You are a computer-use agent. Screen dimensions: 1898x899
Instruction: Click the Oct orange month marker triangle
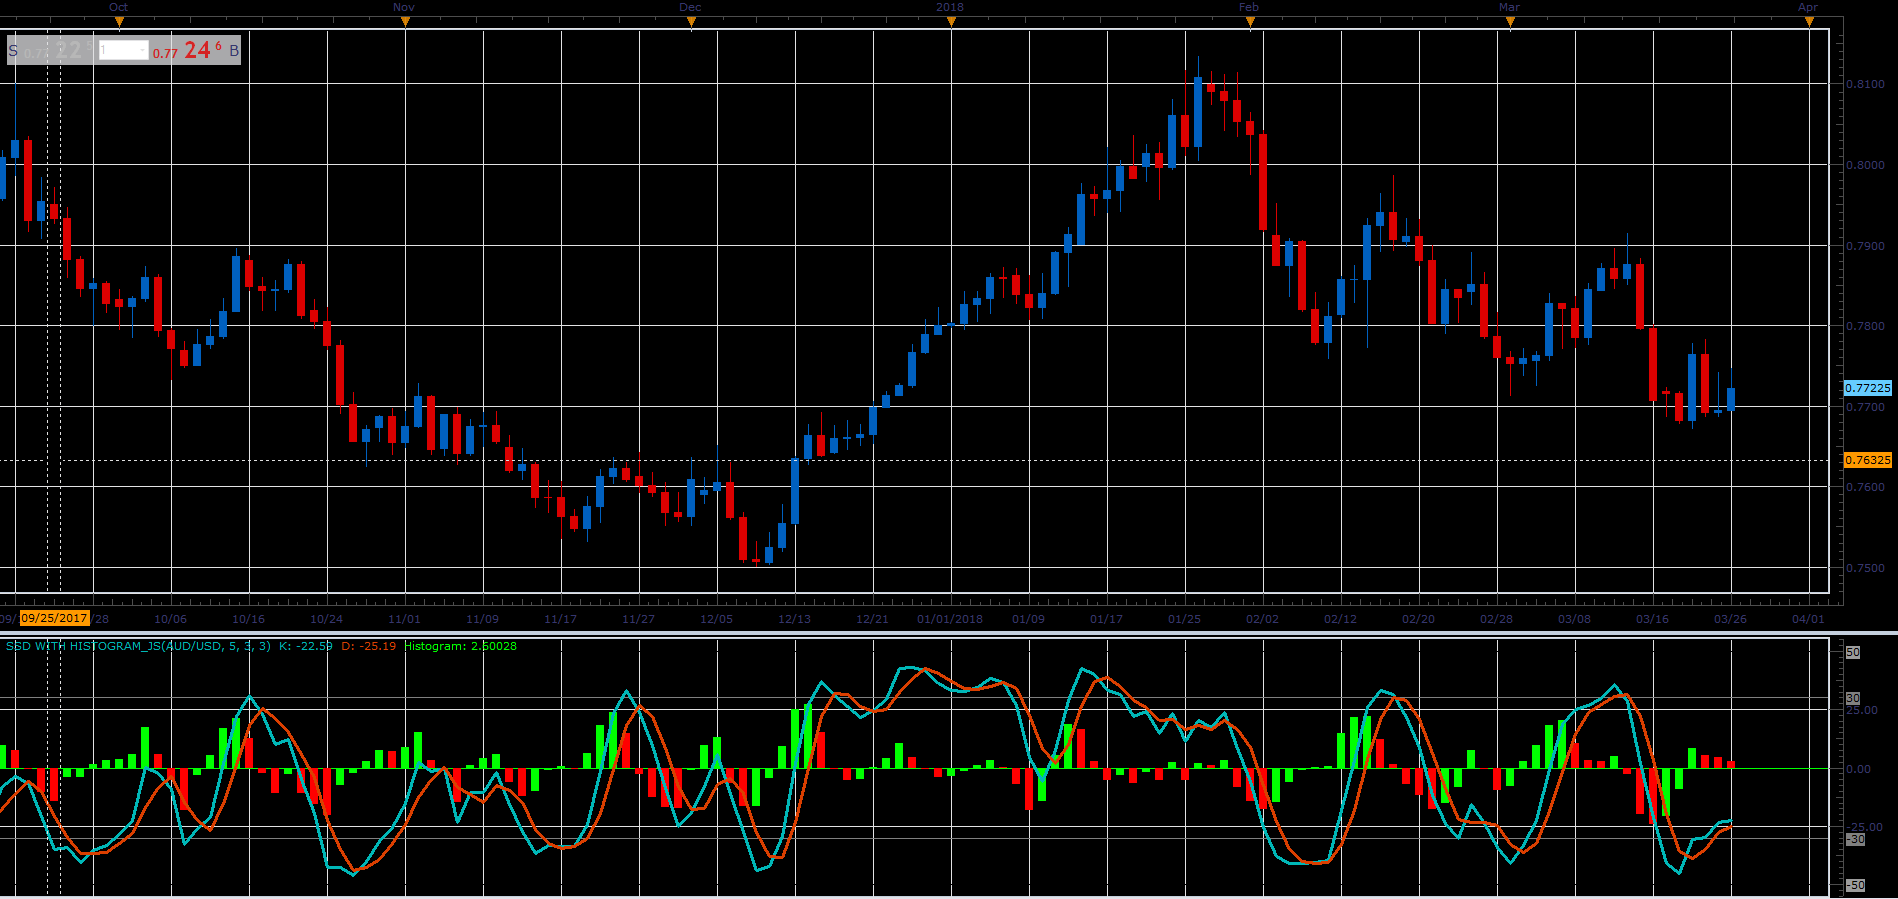click(119, 22)
